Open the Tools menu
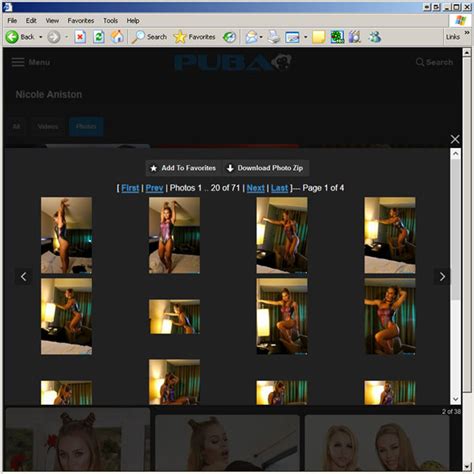Viewport: 474px width, 474px height. point(110,21)
